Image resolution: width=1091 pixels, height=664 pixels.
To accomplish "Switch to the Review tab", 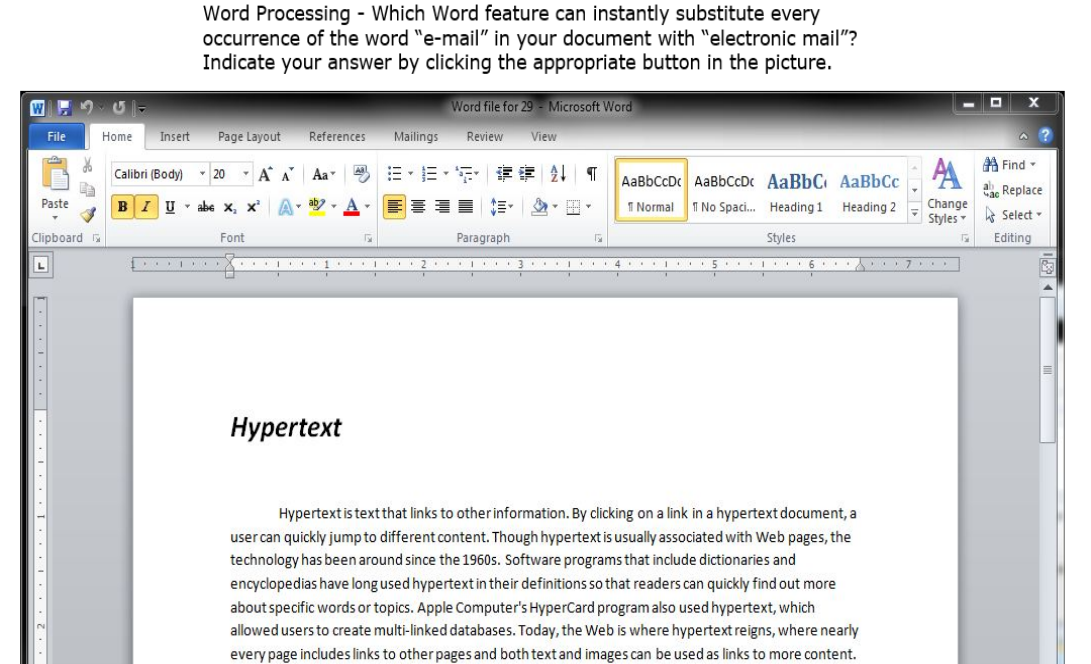I will (x=484, y=136).
